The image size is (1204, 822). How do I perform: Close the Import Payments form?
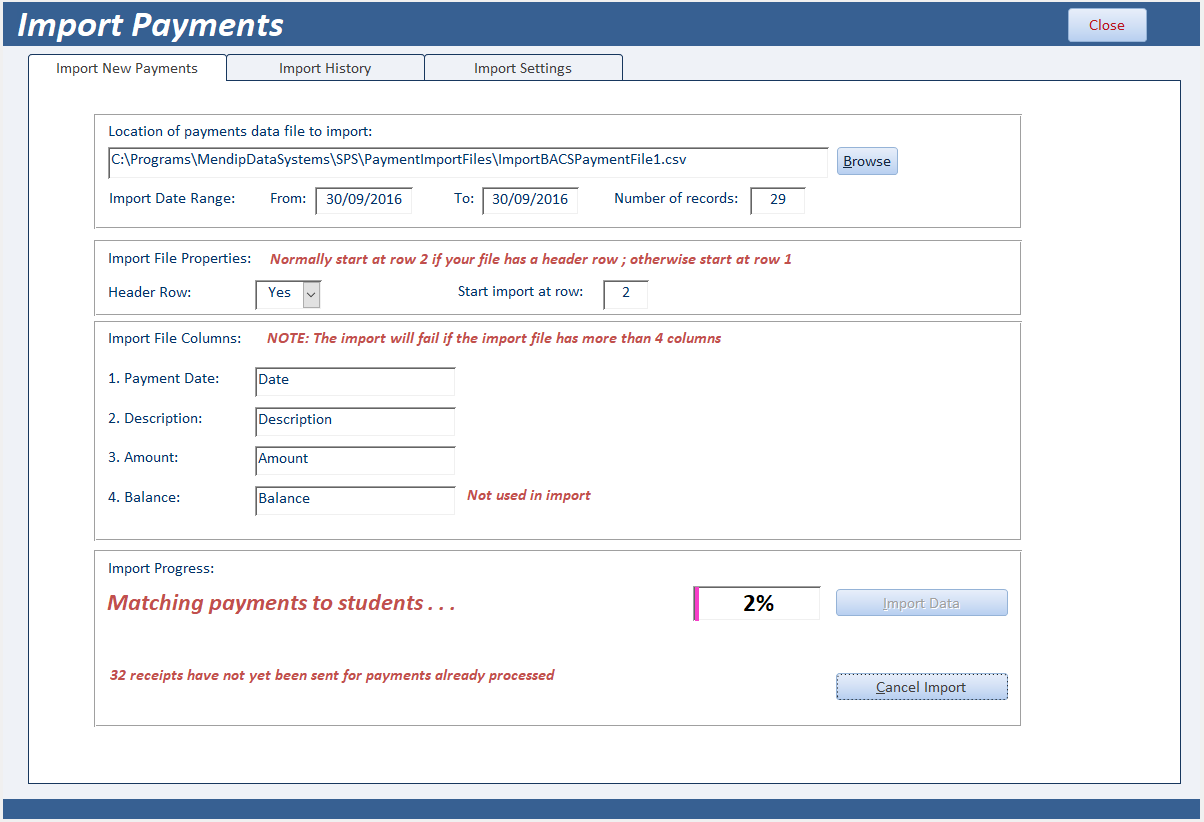(1107, 25)
